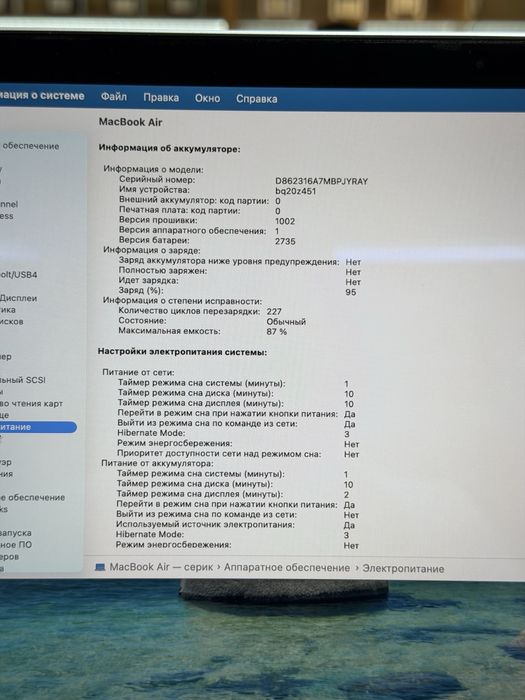Open the Окно menu
The image size is (525, 700).
[207, 98]
